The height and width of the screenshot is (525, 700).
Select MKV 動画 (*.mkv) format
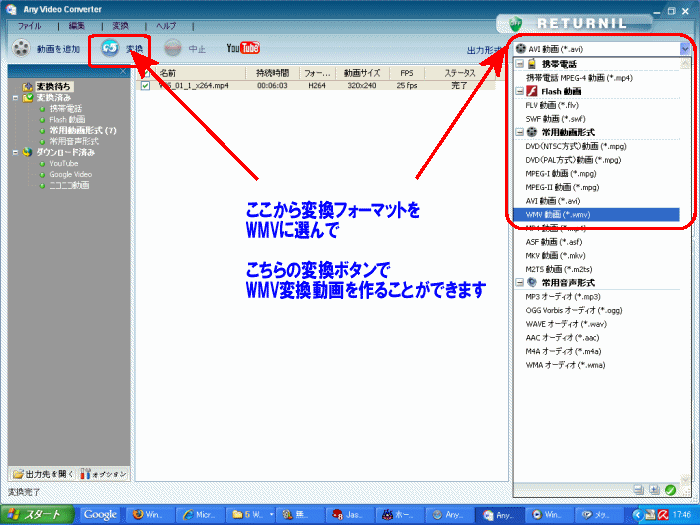555,255
